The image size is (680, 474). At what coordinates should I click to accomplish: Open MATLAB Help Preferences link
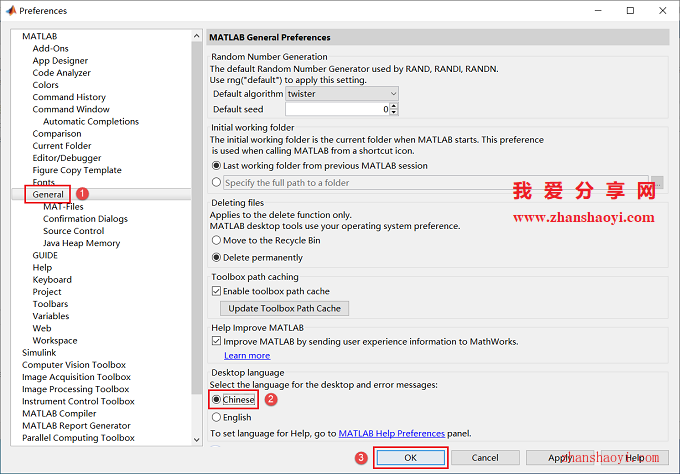coord(392,434)
